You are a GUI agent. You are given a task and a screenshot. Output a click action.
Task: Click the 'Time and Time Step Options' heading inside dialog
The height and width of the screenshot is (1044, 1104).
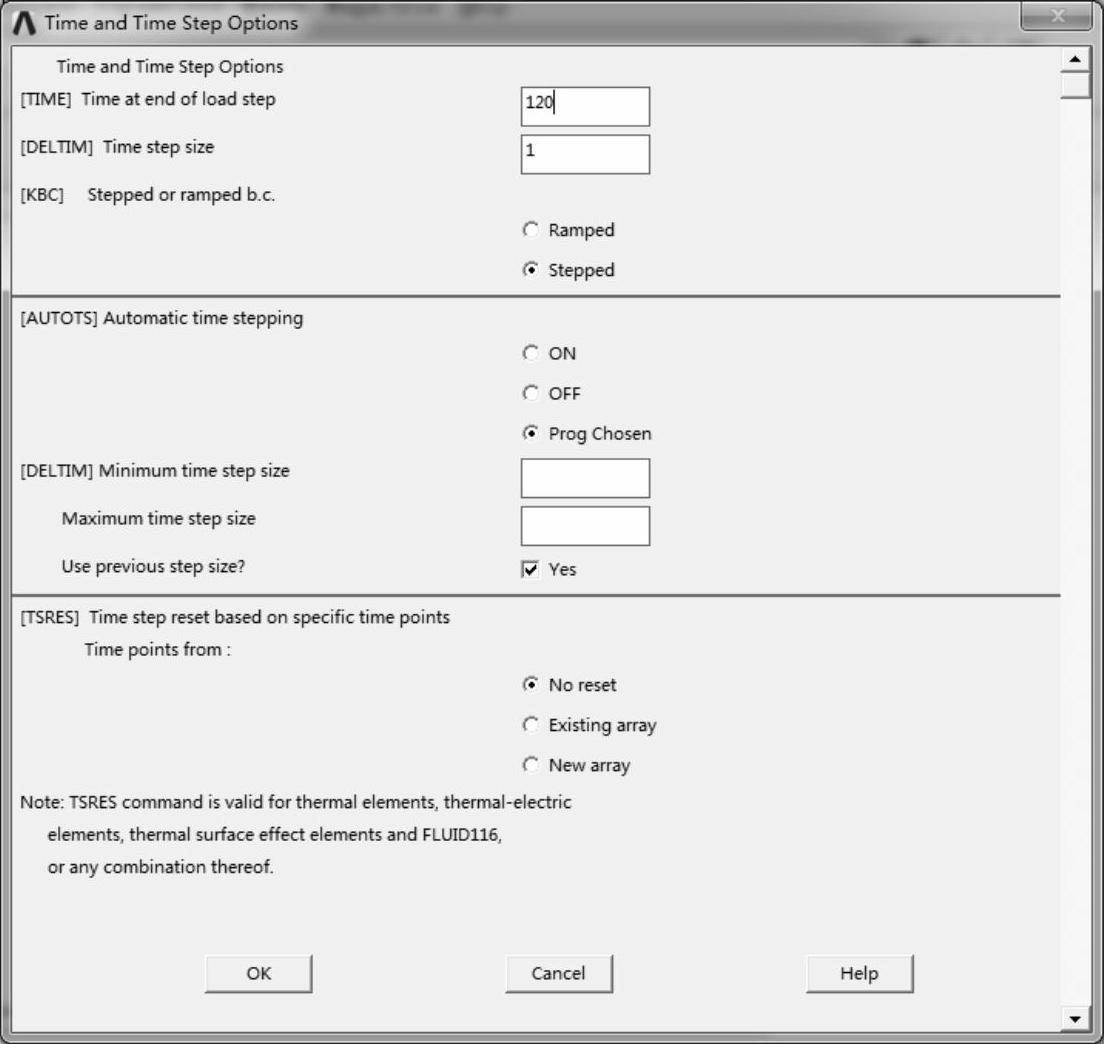tap(170, 67)
